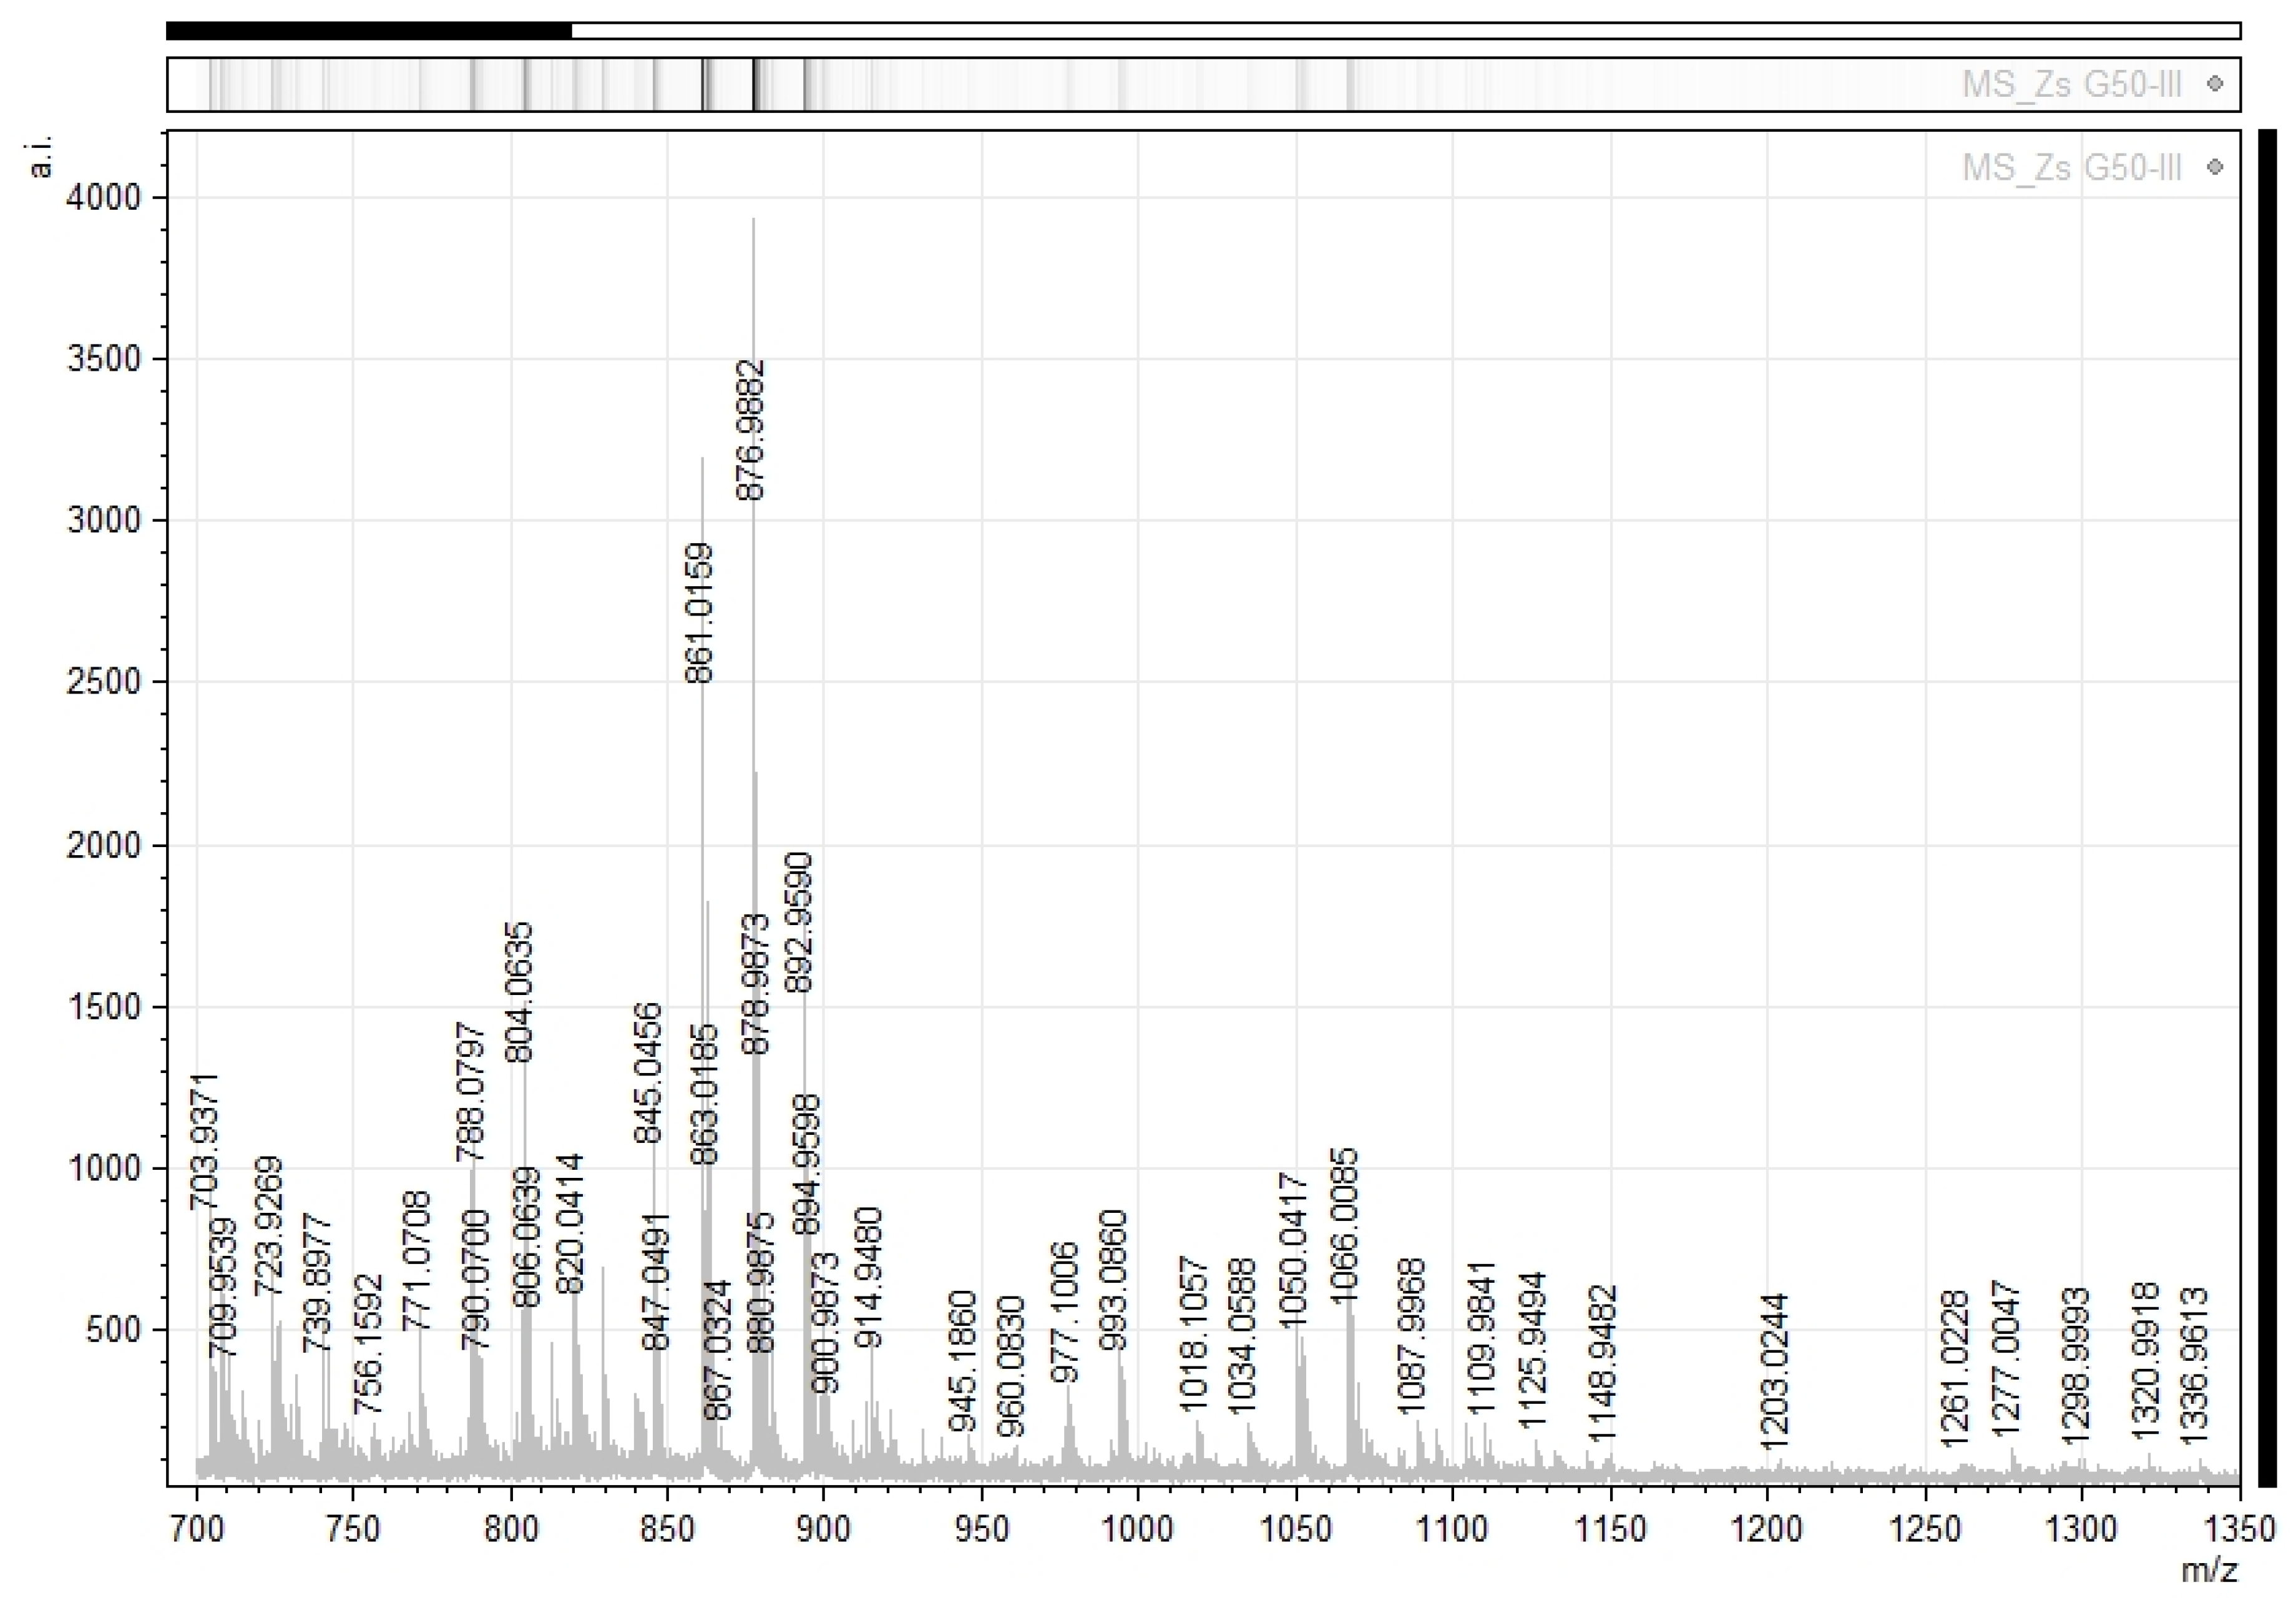
Task: Click MS_Zs G50-III label in gel strip
Action: 2071,84
